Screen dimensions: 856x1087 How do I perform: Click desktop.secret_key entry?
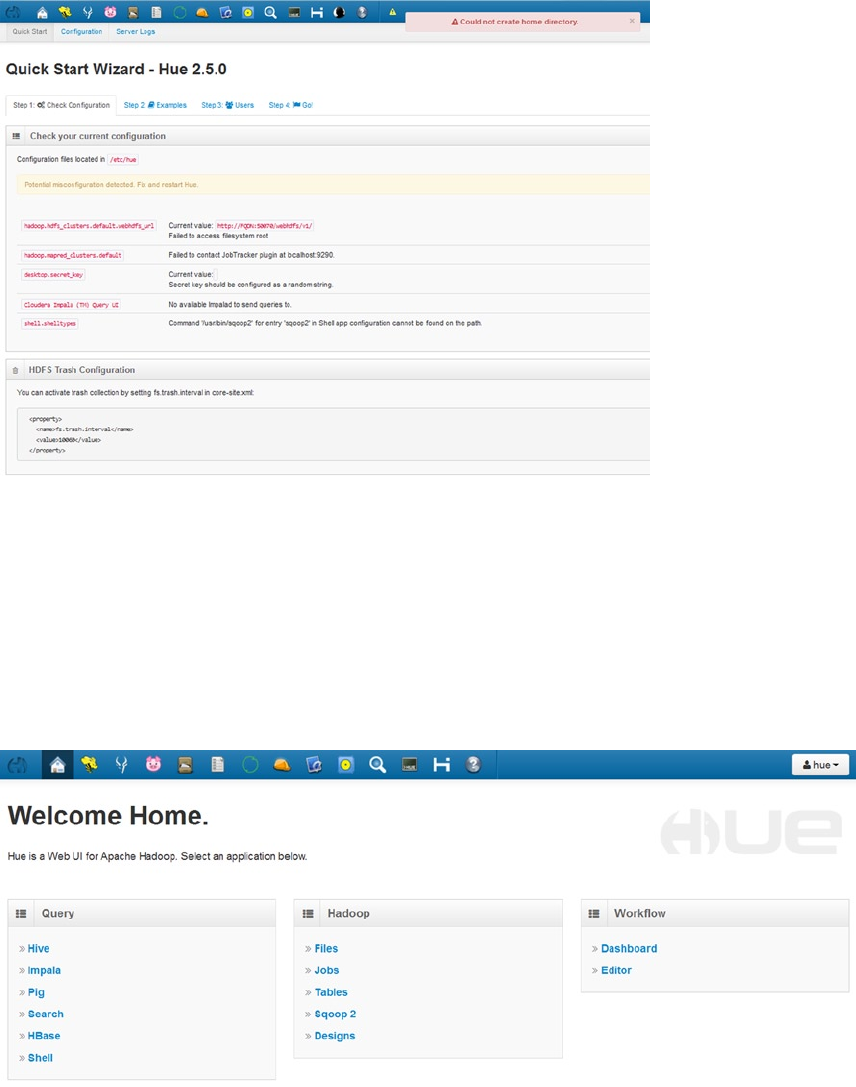click(53, 275)
